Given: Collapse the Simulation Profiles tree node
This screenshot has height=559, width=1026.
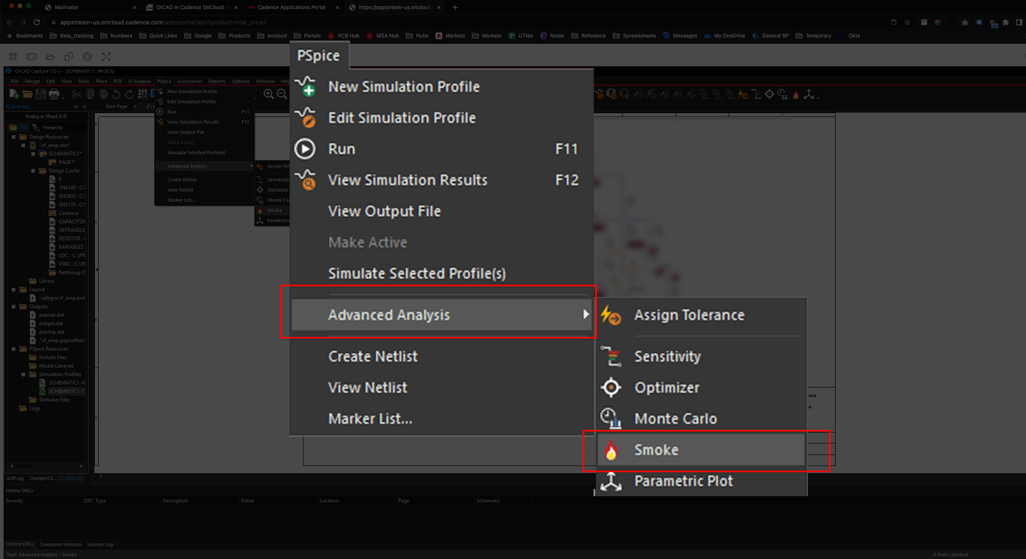Looking at the screenshot, I should [24, 374].
